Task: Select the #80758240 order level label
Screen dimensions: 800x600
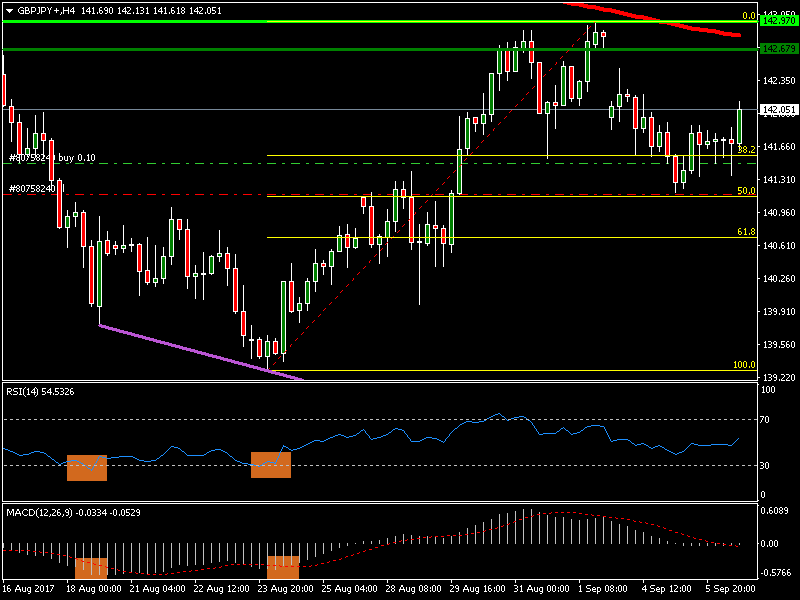Action: [31, 188]
